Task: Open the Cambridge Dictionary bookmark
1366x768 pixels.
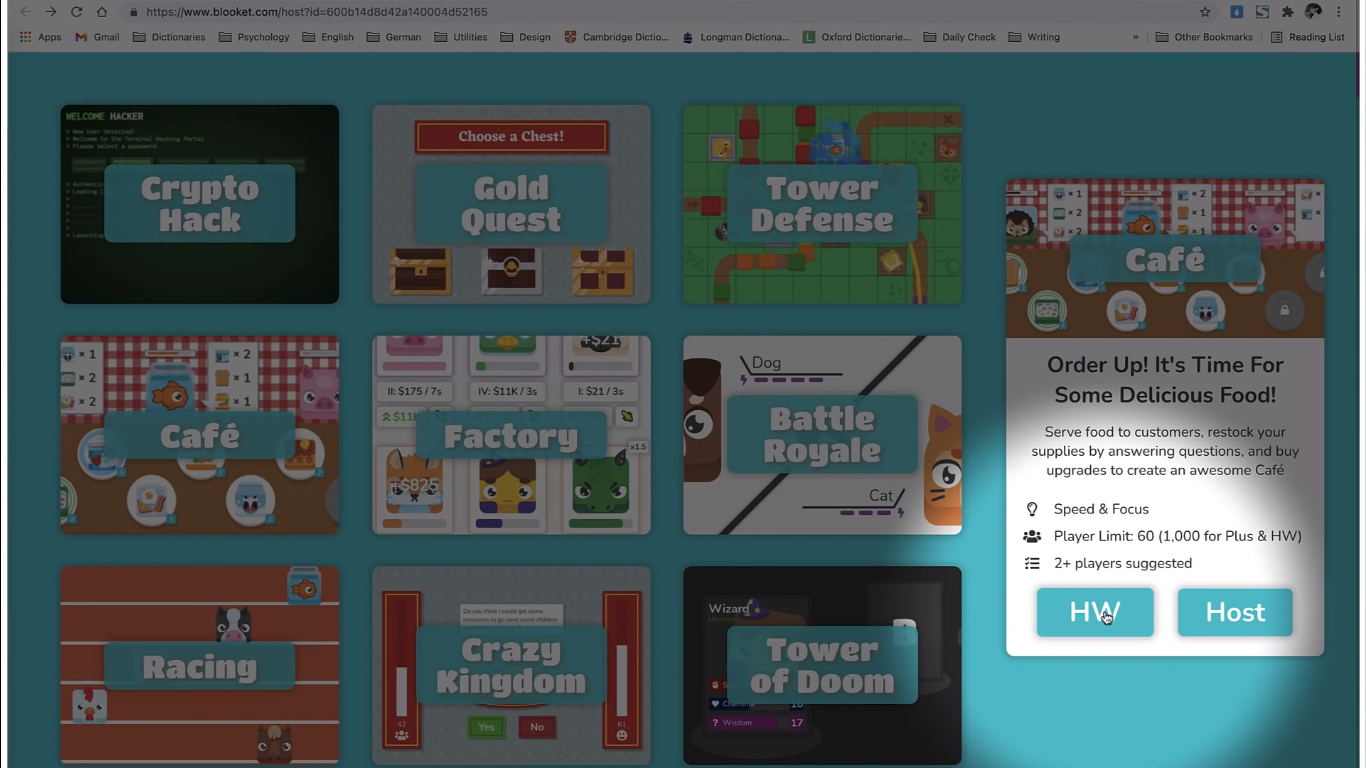Action: [x=617, y=37]
